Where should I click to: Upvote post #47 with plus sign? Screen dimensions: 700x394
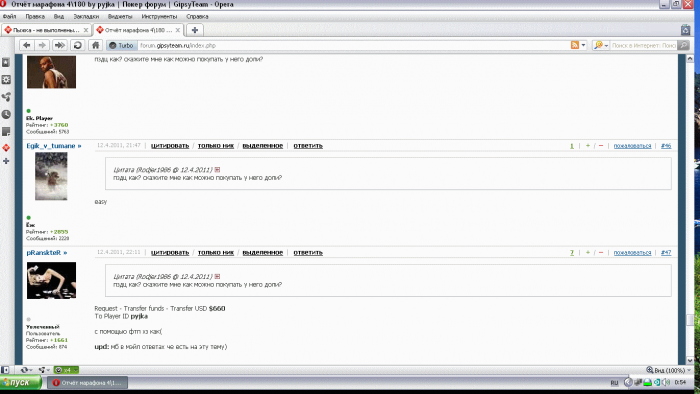click(588, 252)
